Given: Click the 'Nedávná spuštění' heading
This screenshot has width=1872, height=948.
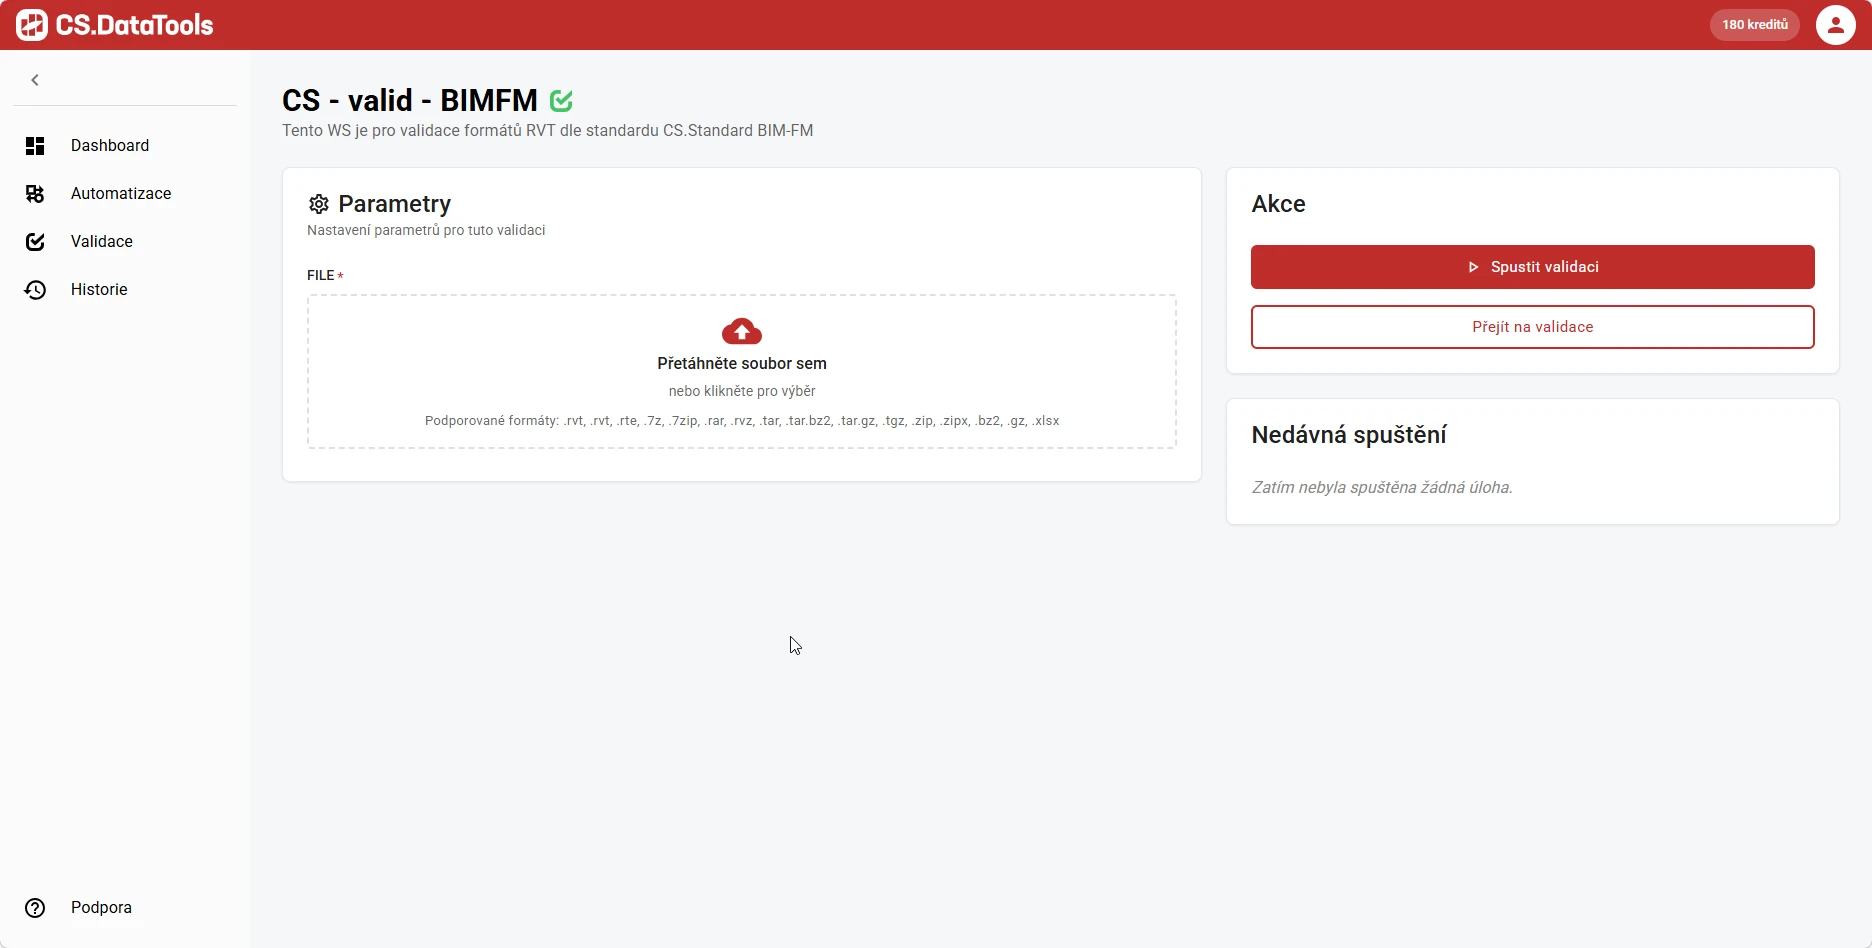Looking at the screenshot, I should [x=1349, y=435].
